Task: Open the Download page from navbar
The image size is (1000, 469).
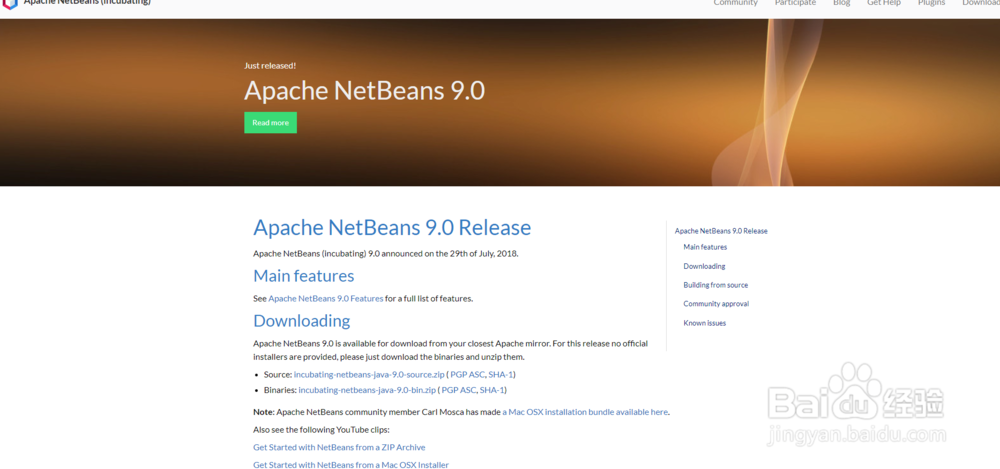Action: [x=981, y=3]
